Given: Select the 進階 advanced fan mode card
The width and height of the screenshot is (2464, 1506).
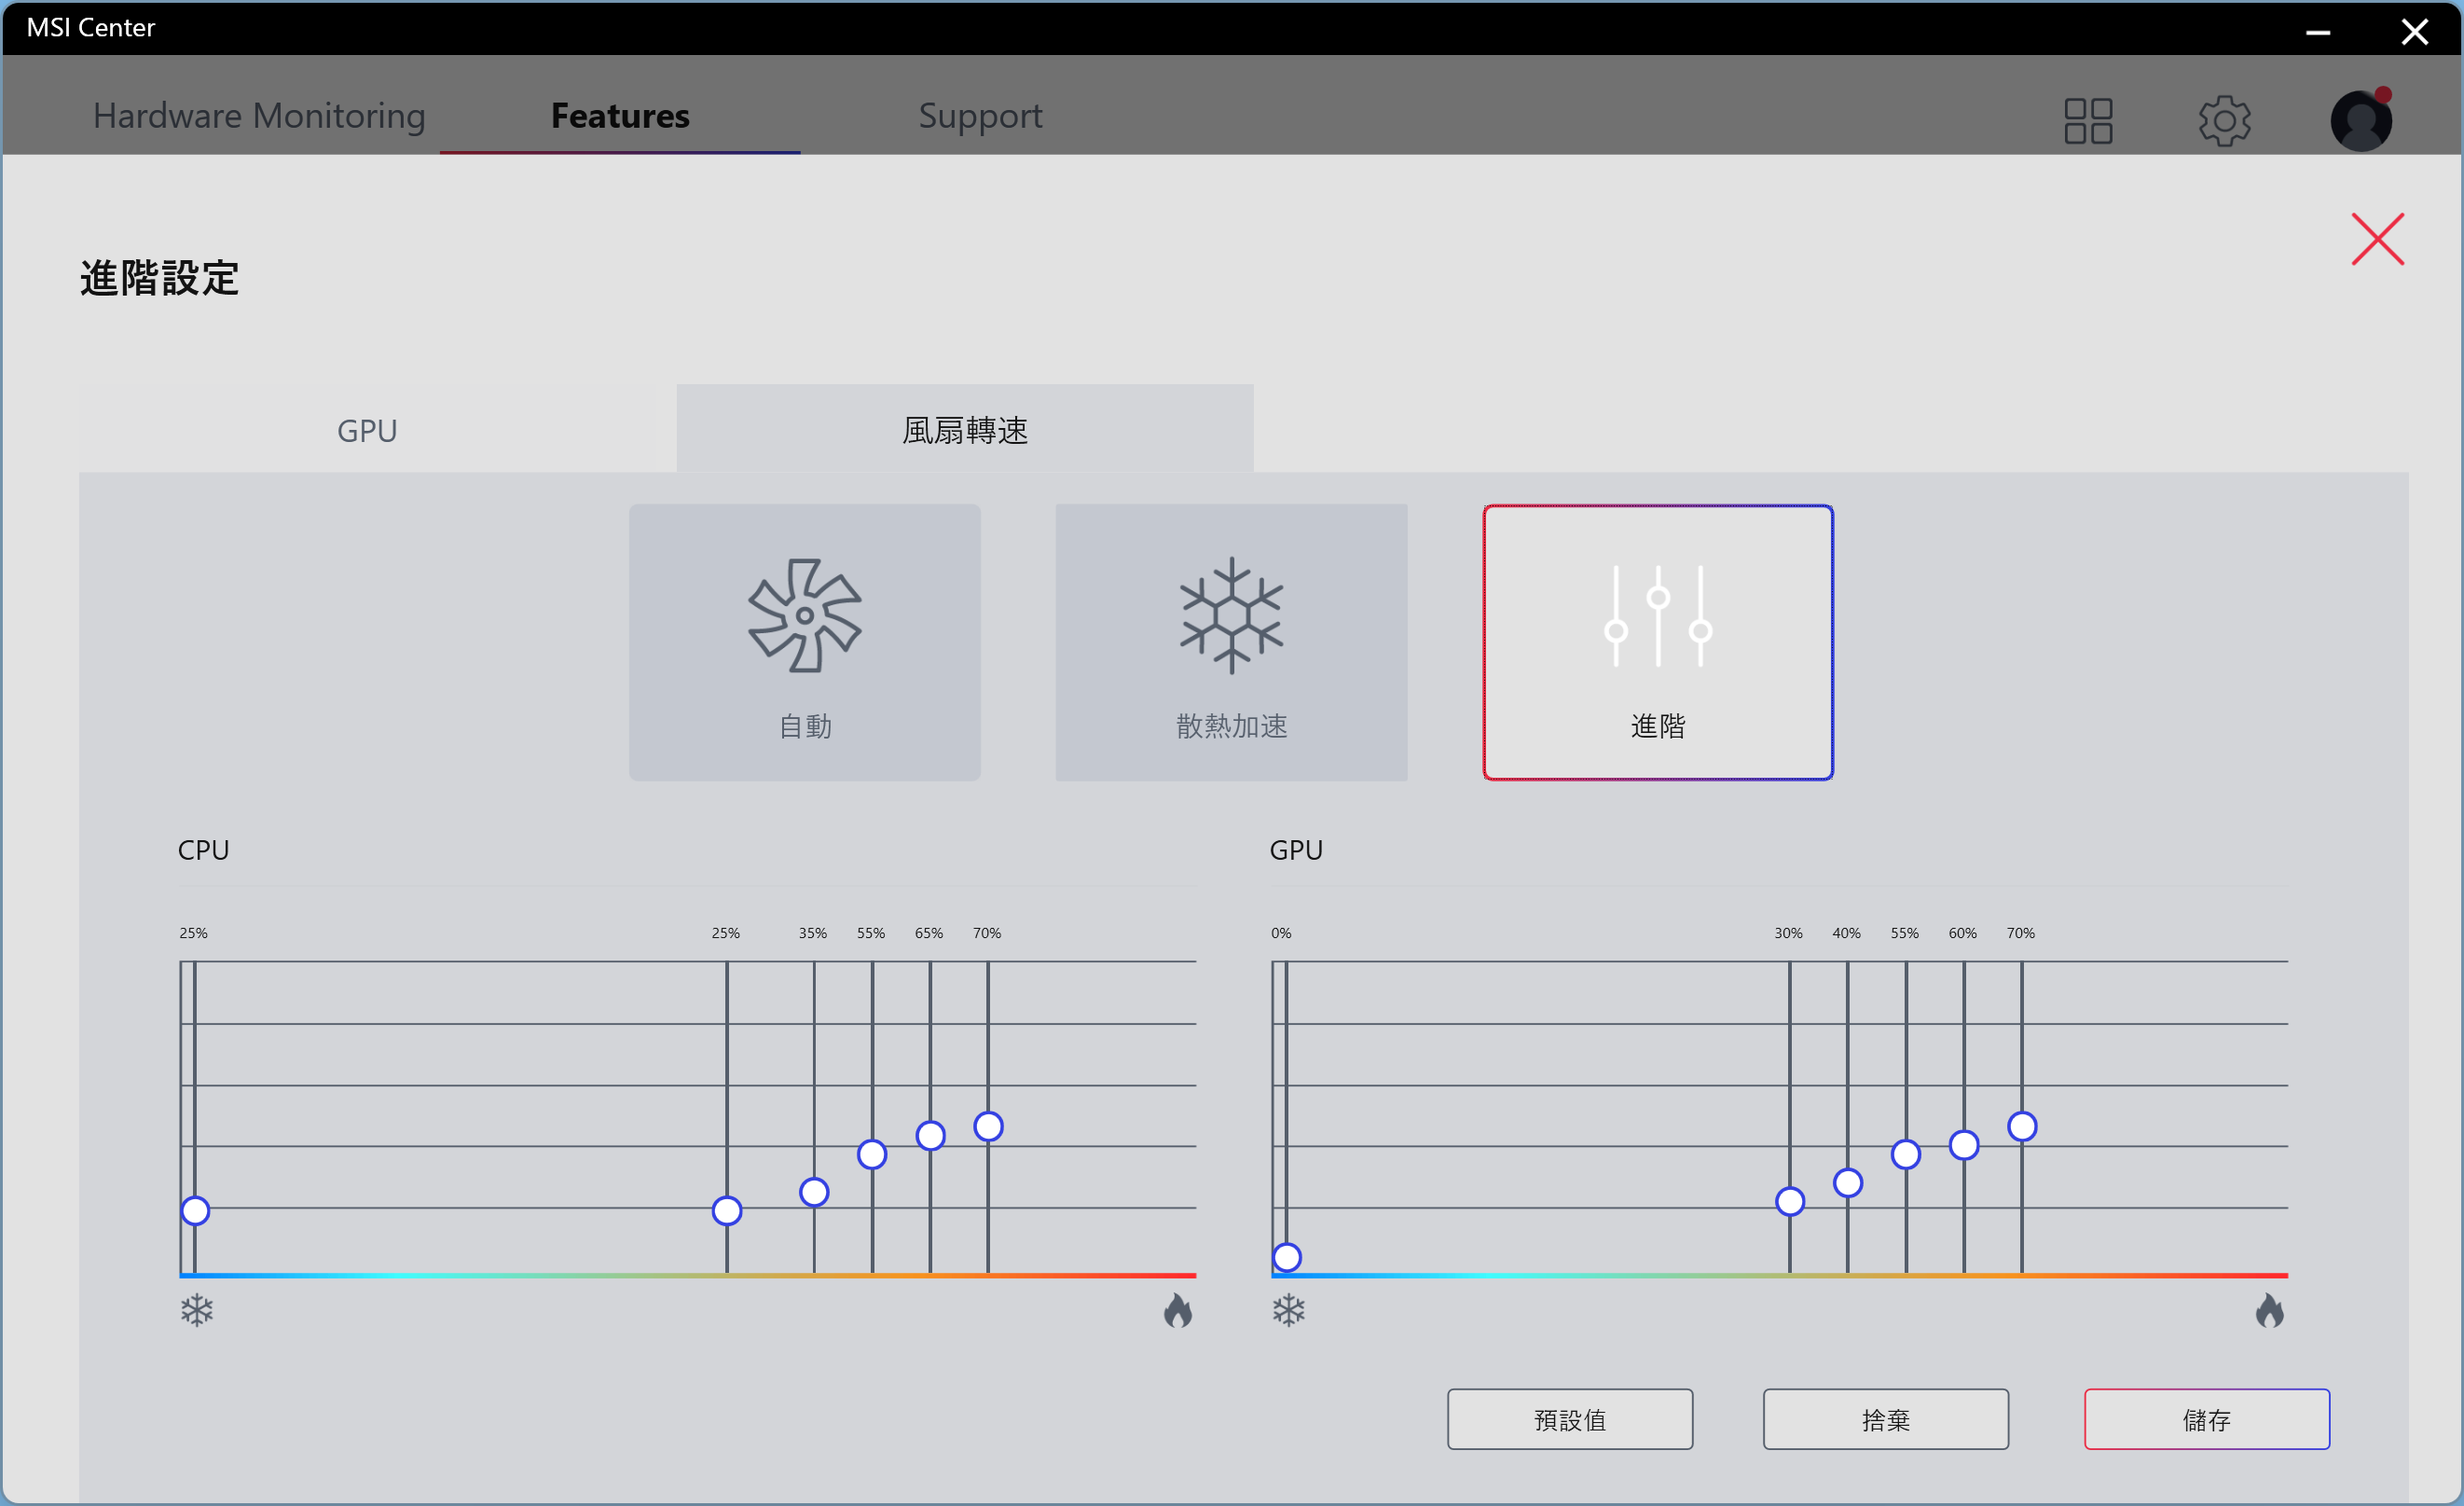Looking at the screenshot, I should pos(1657,642).
